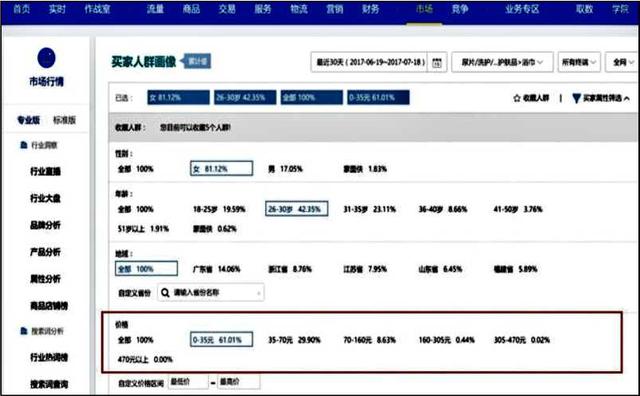Open 行业热词榜 in sidebar
The width and height of the screenshot is (640, 396).
tap(49, 358)
